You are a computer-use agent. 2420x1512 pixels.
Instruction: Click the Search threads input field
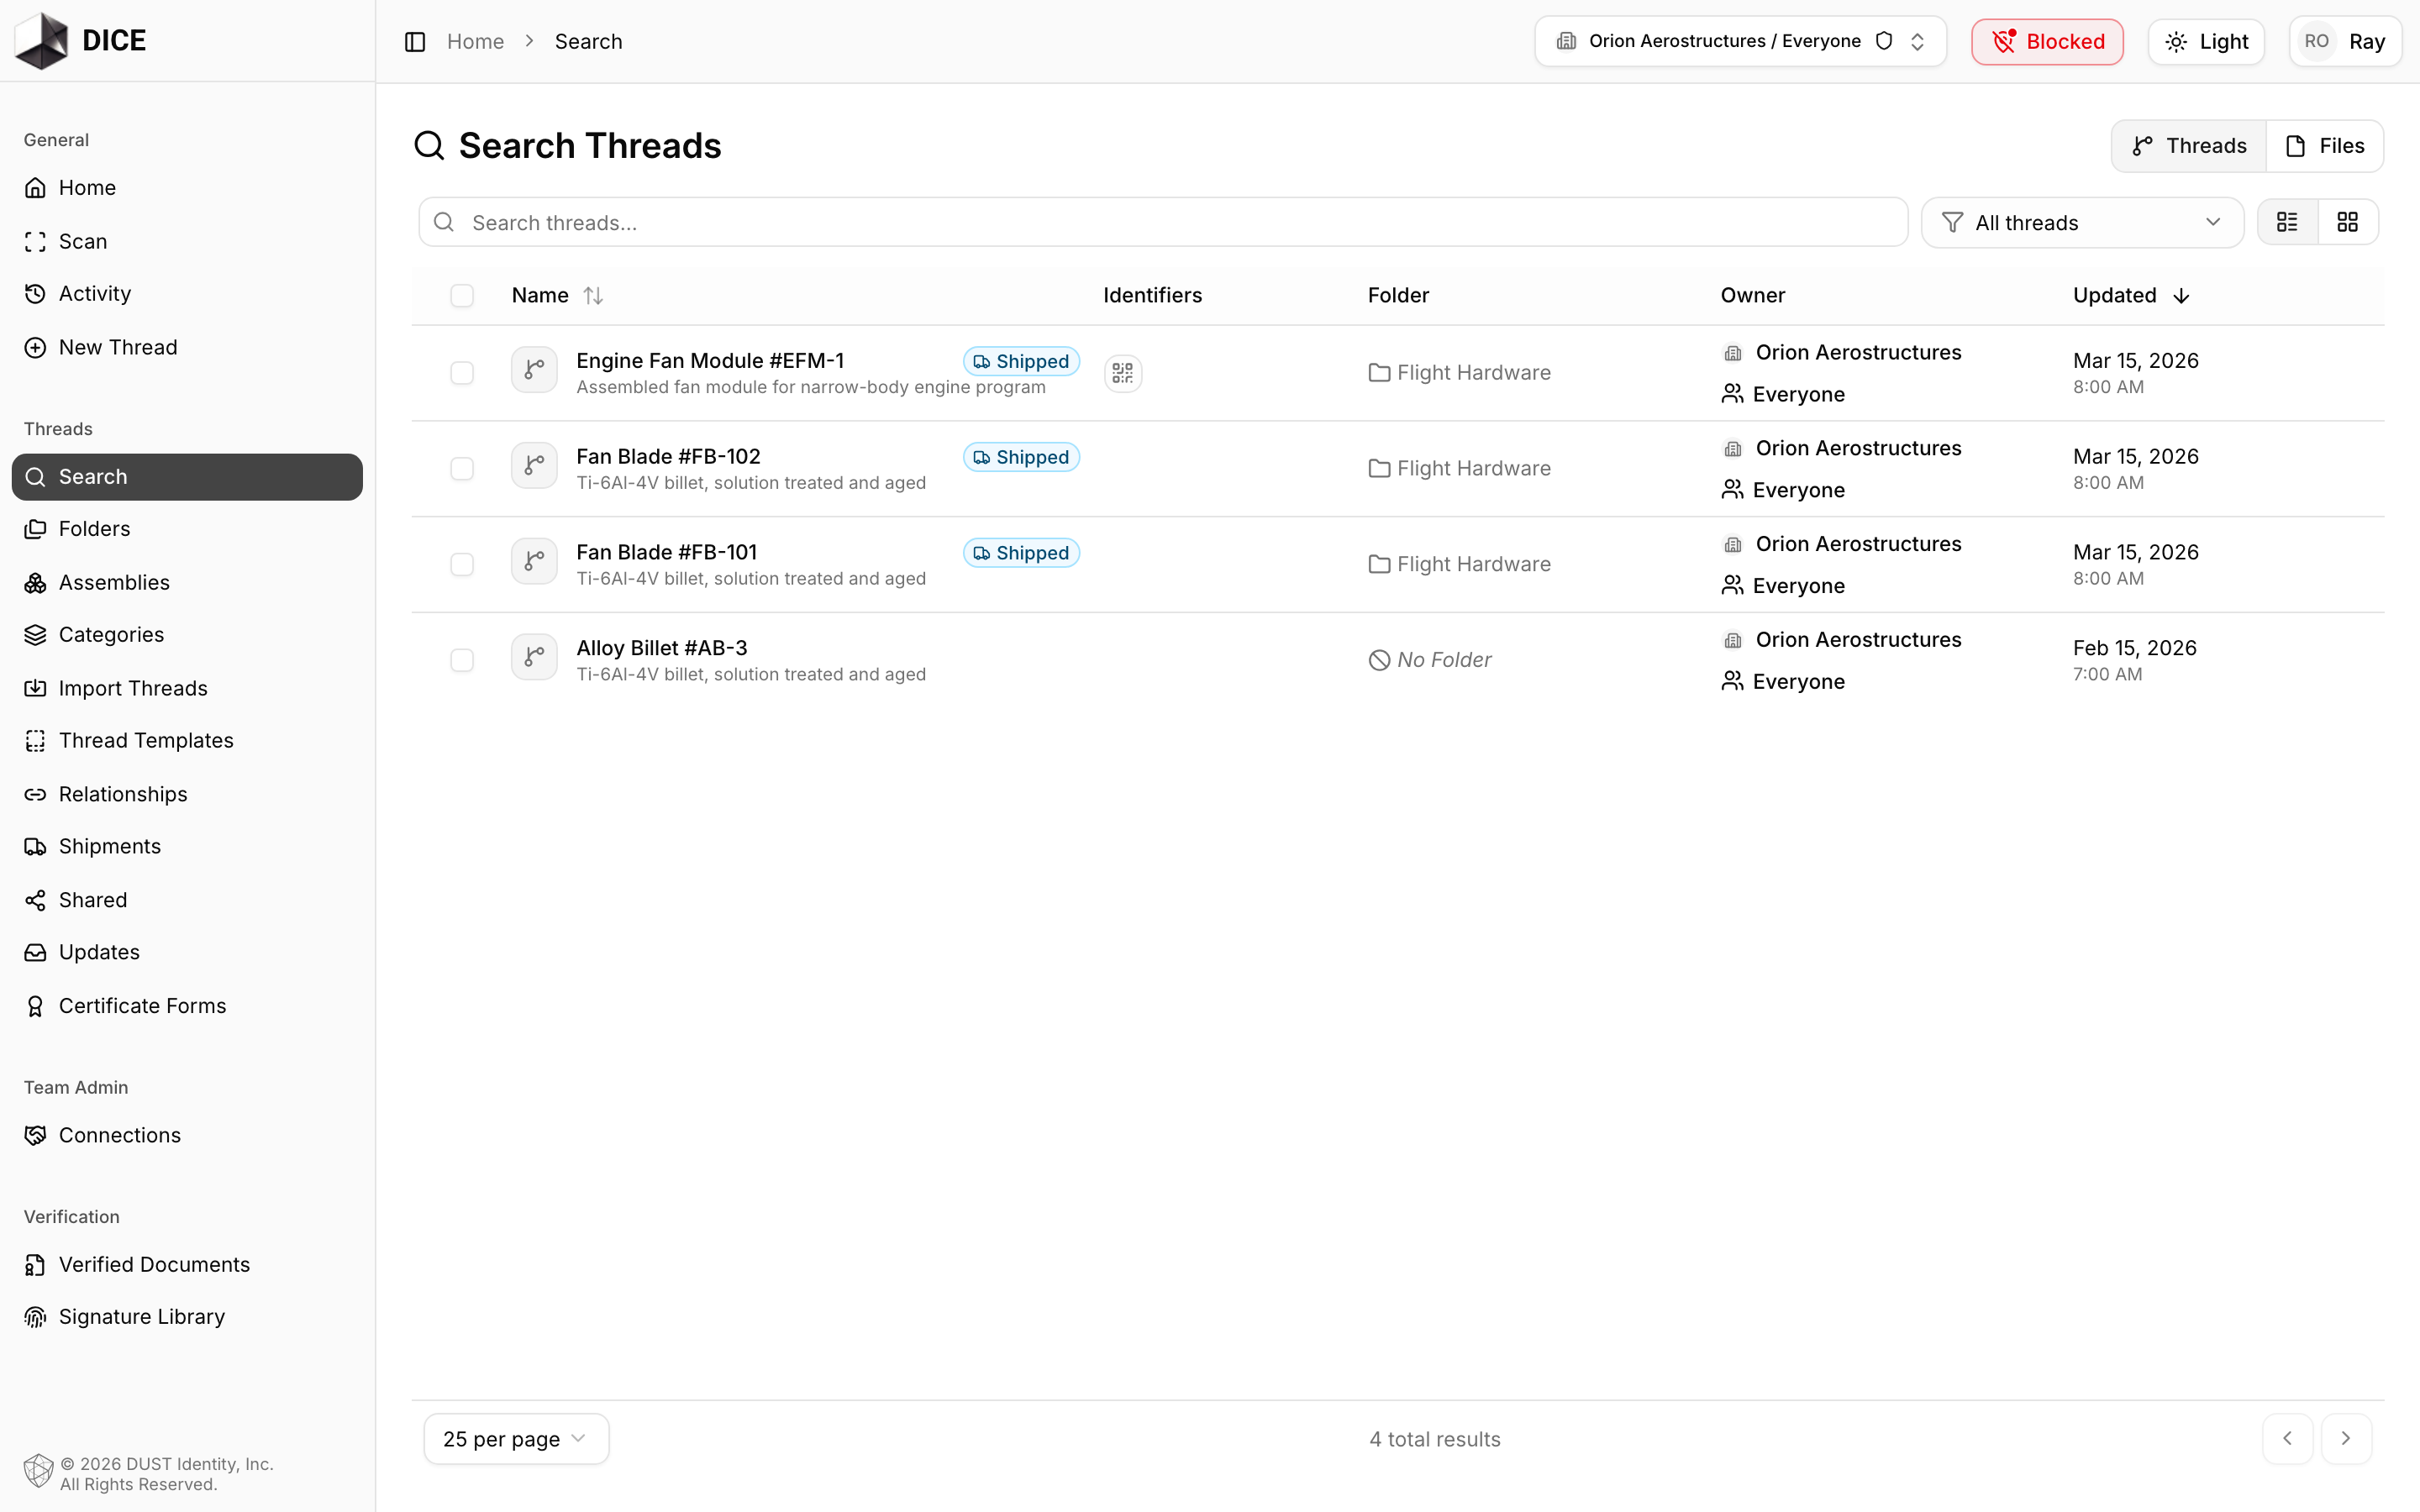(1163, 223)
